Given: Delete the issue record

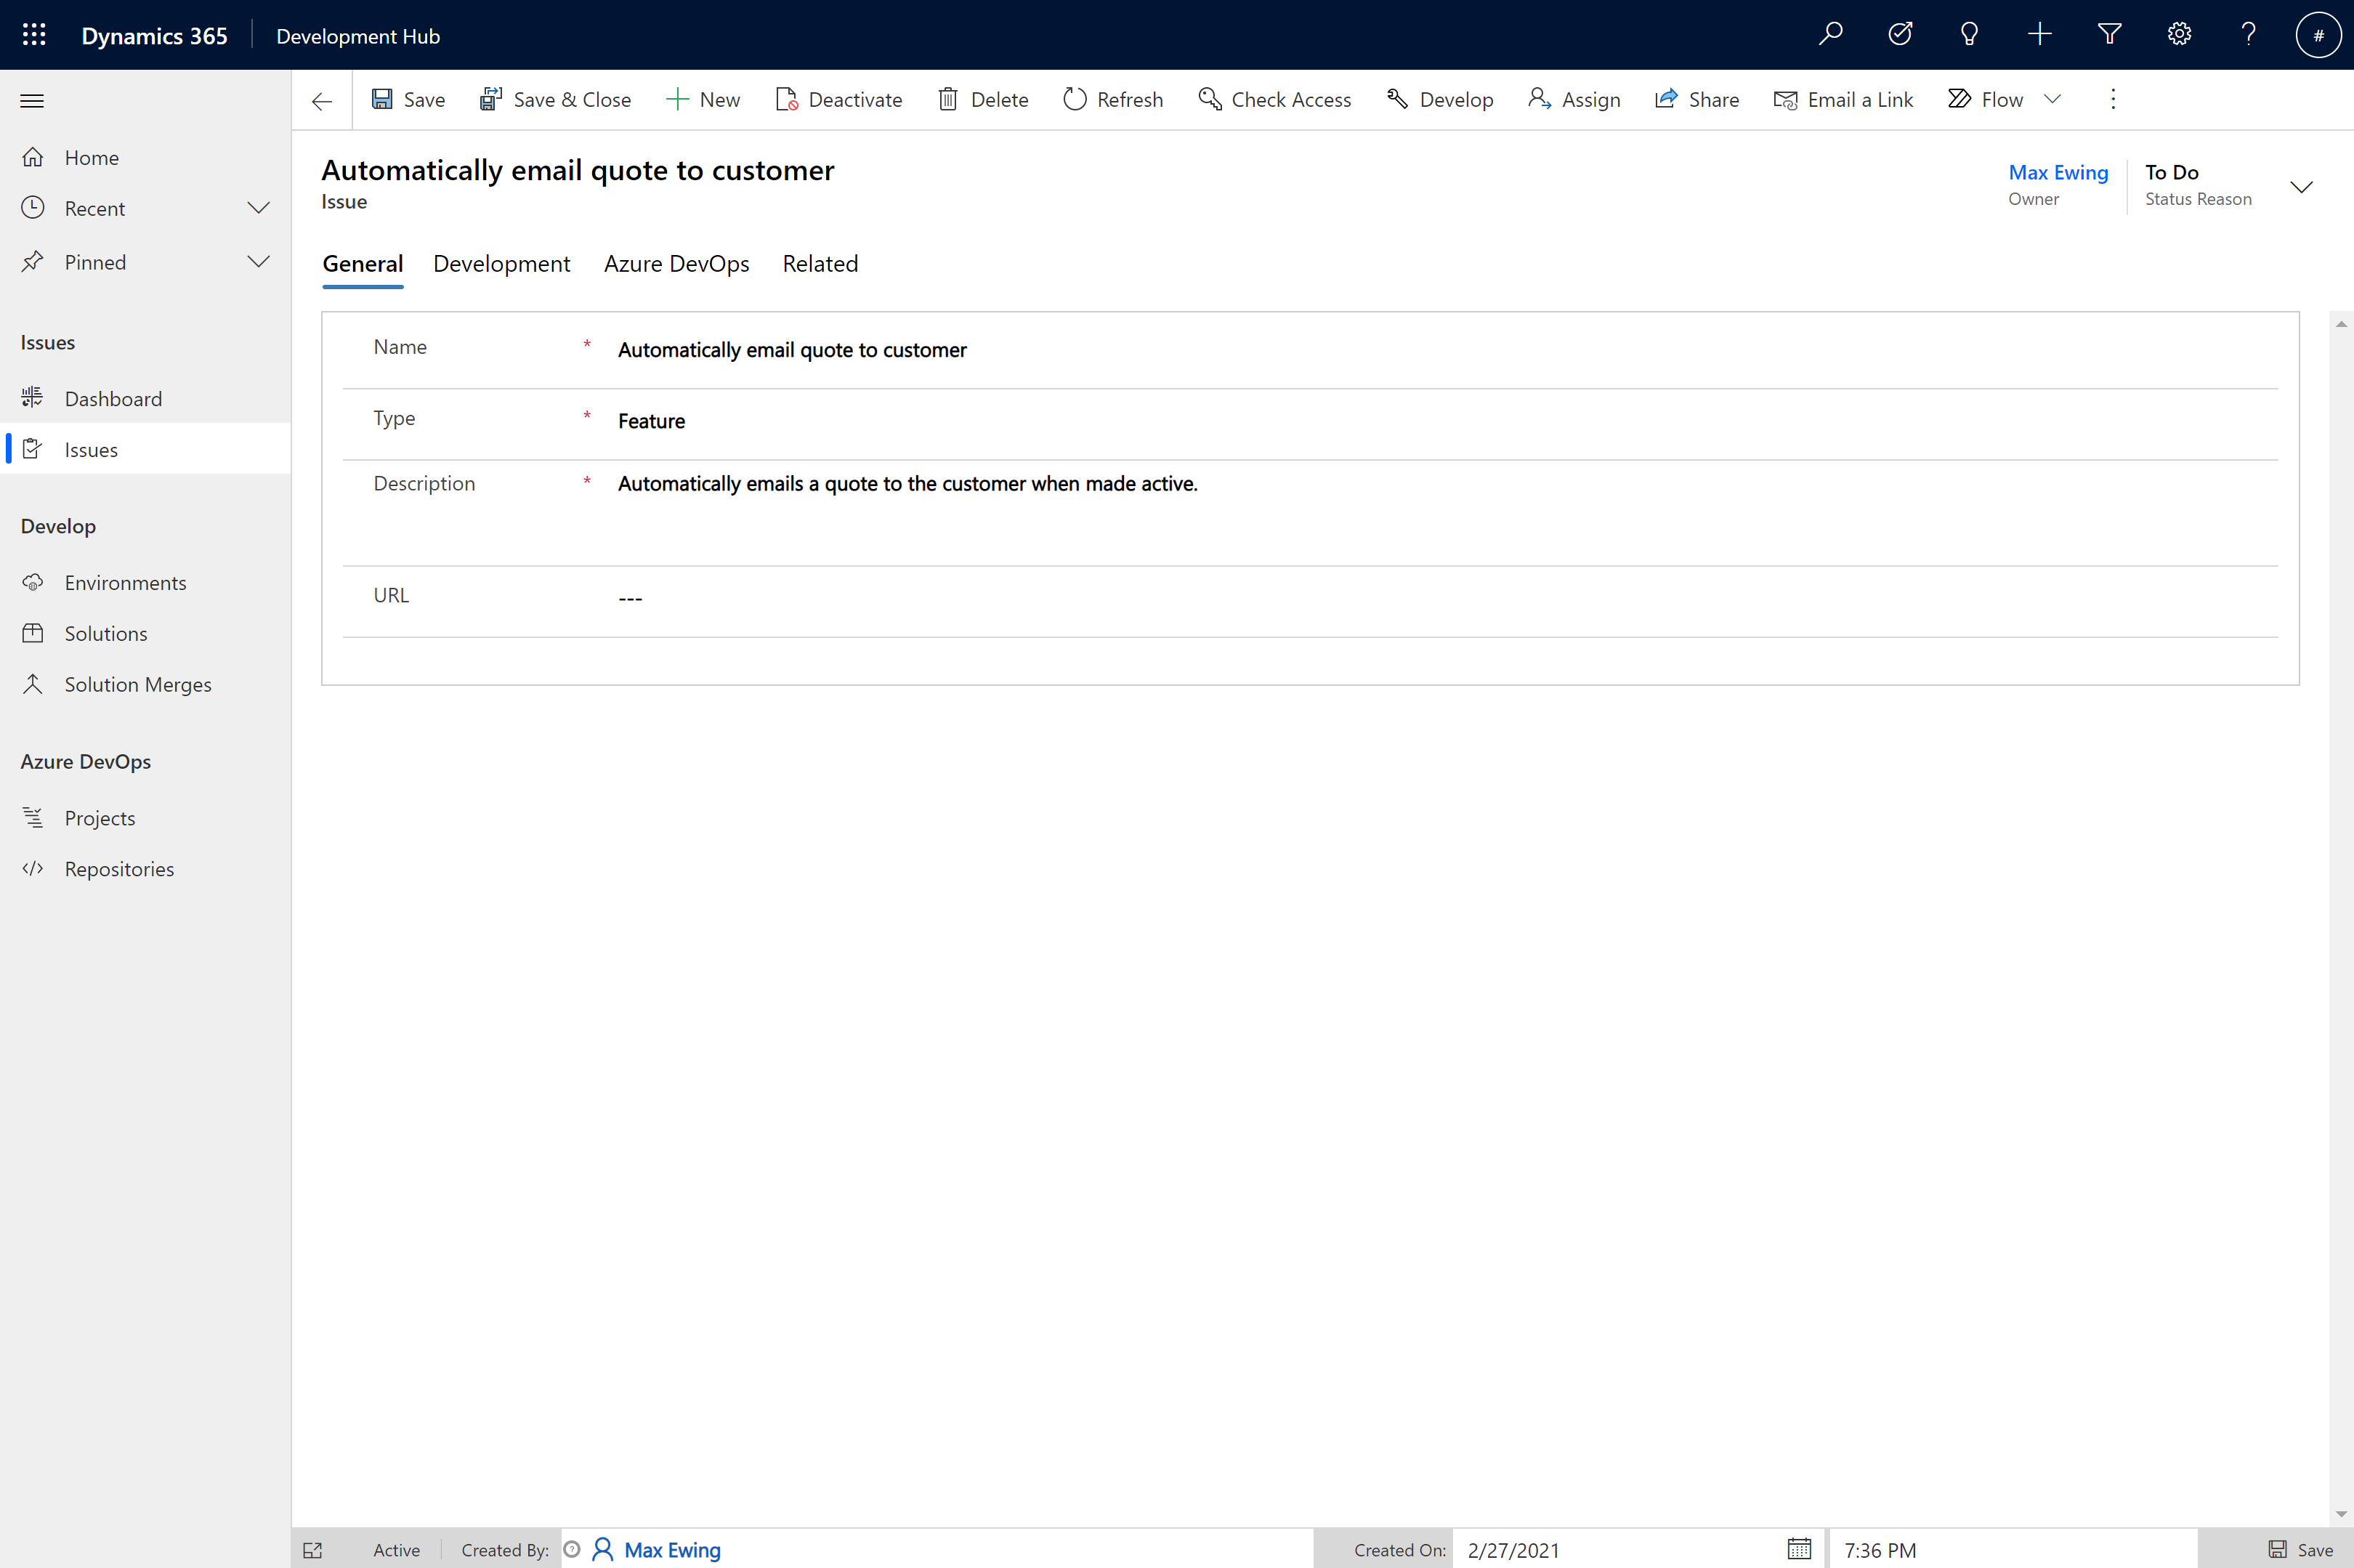Looking at the screenshot, I should (x=983, y=100).
